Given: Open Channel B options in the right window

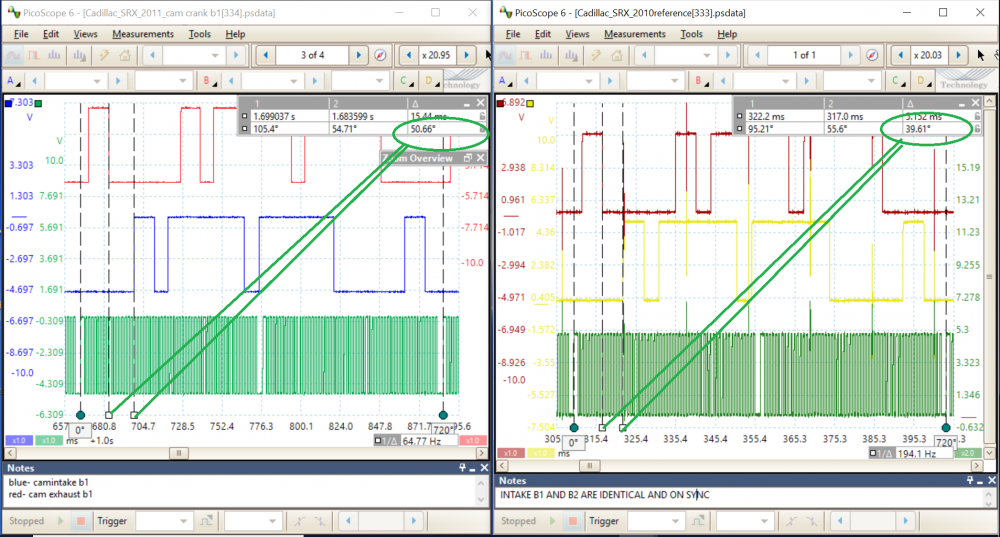Looking at the screenshot, I should pyautogui.click(x=698, y=80).
